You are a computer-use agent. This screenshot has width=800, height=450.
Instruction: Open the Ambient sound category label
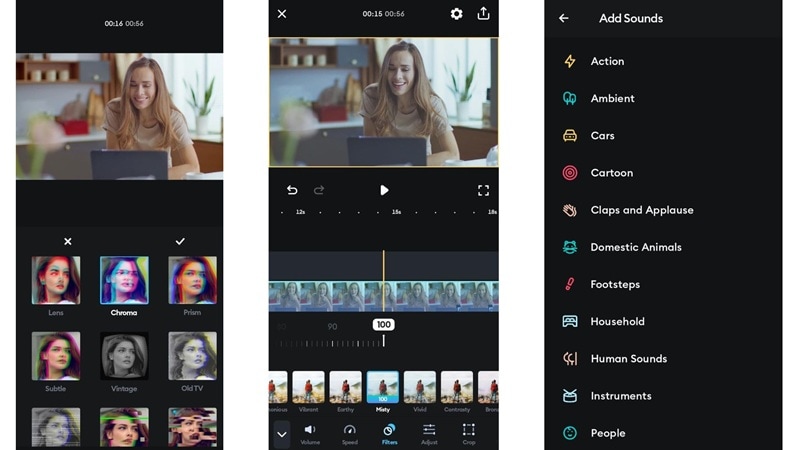(612, 98)
